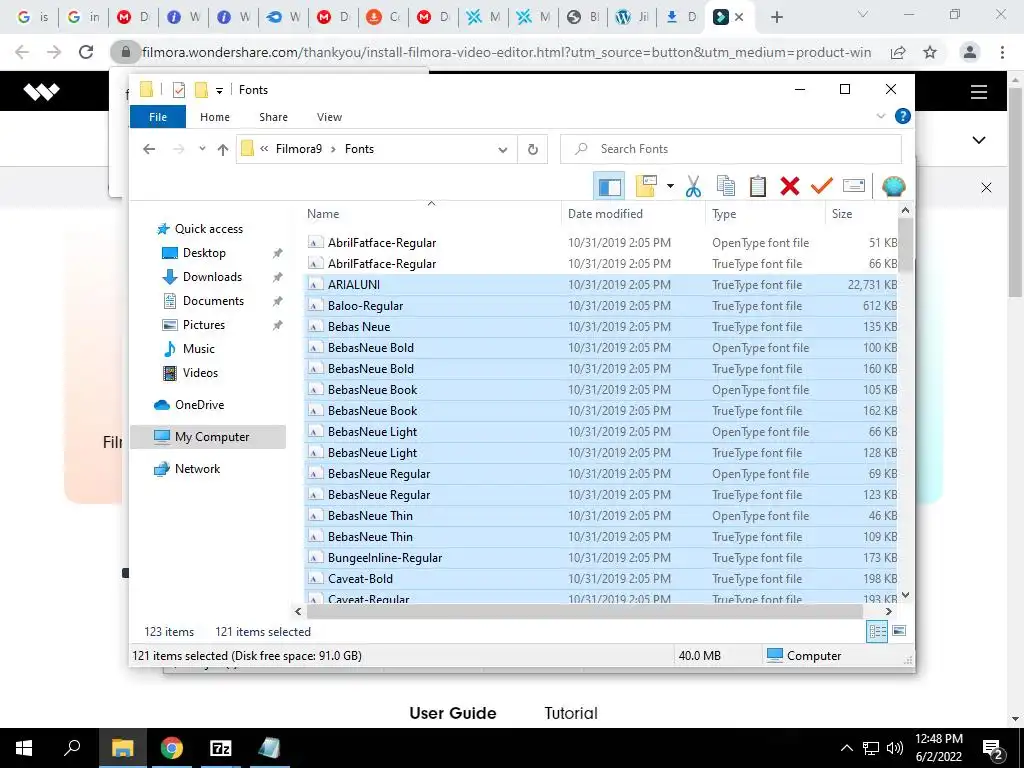Switch to details view layout icon
This screenshot has width=1024, height=768.
click(877, 631)
